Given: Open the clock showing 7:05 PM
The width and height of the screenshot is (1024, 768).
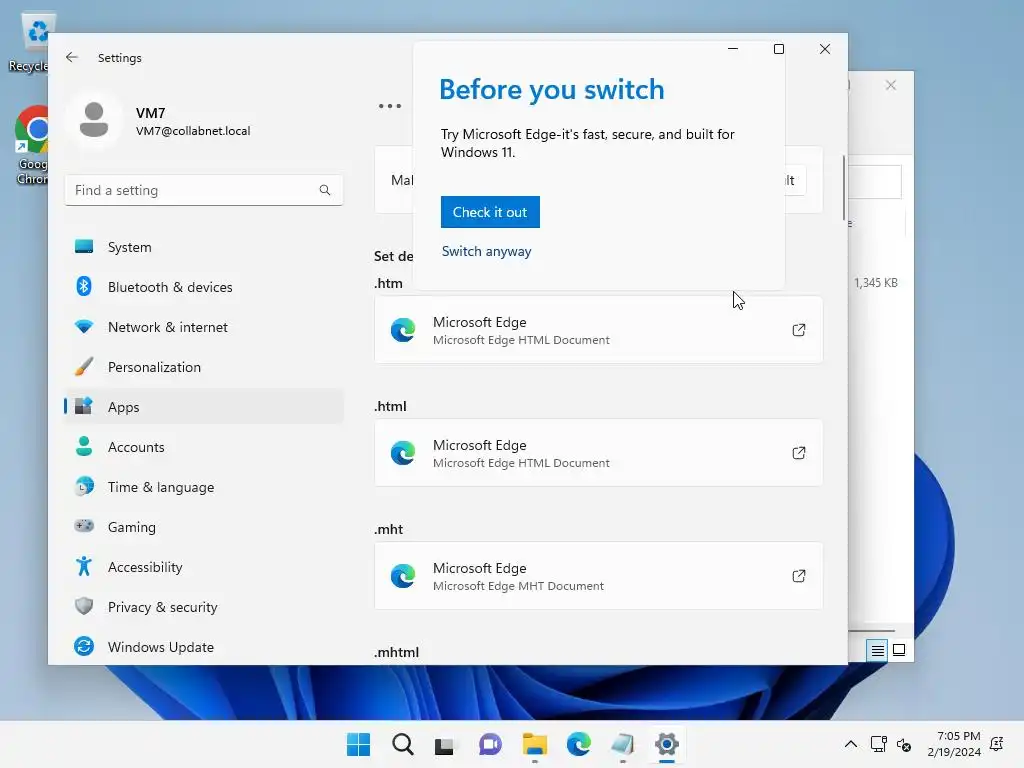Looking at the screenshot, I should 953,744.
